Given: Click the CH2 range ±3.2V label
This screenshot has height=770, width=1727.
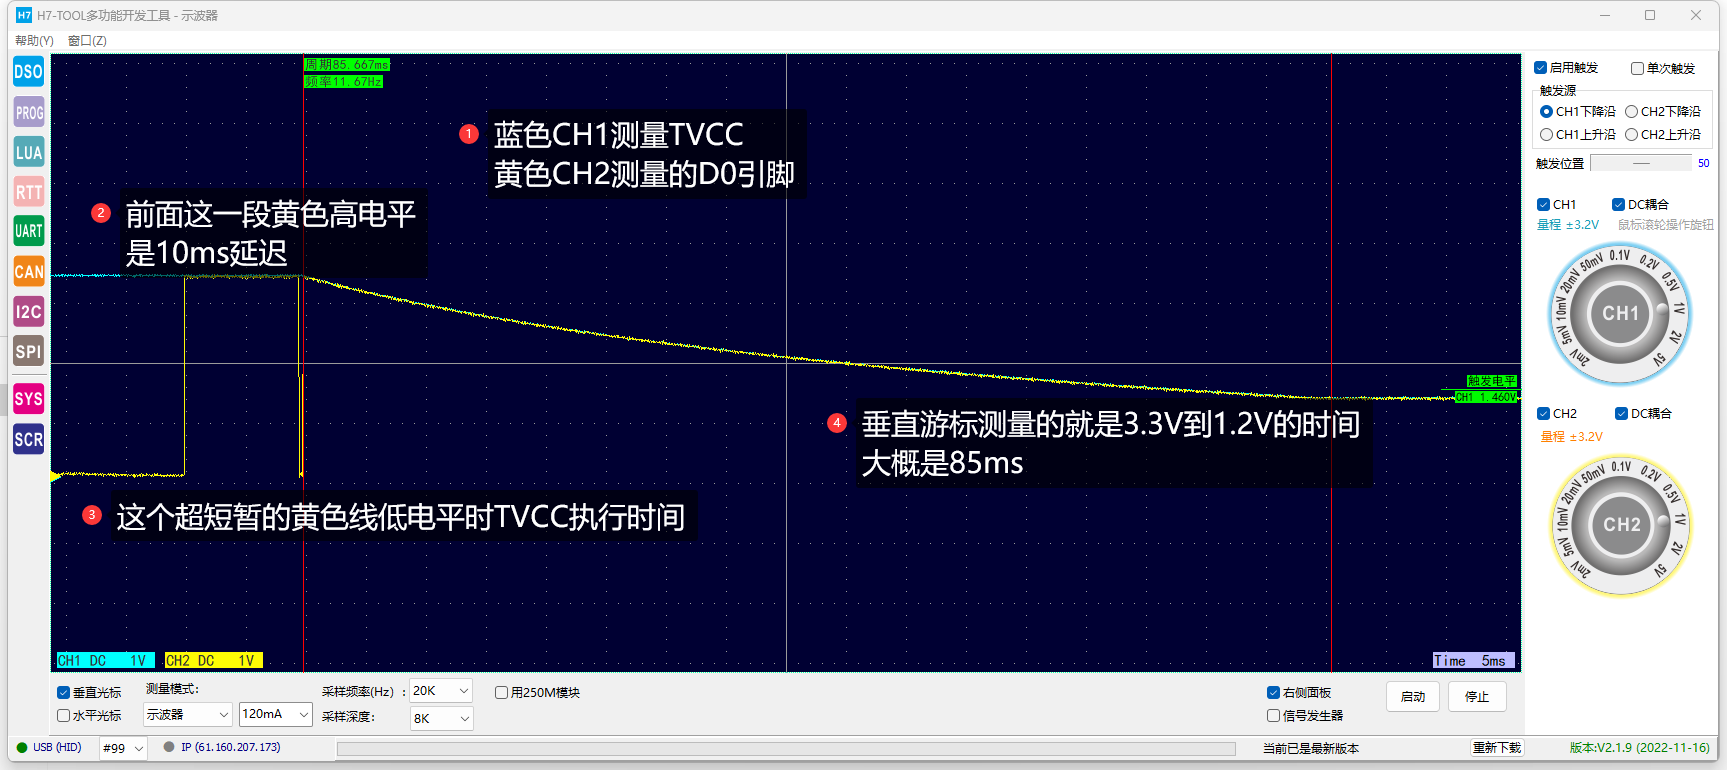Looking at the screenshot, I should 1572,437.
